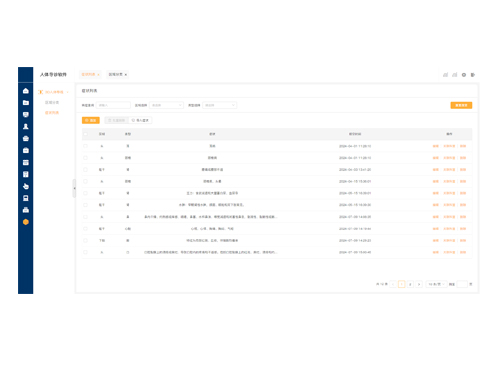Check the last table row's checkbox
This screenshot has width=500, height=368.
click(x=85, y=252)
